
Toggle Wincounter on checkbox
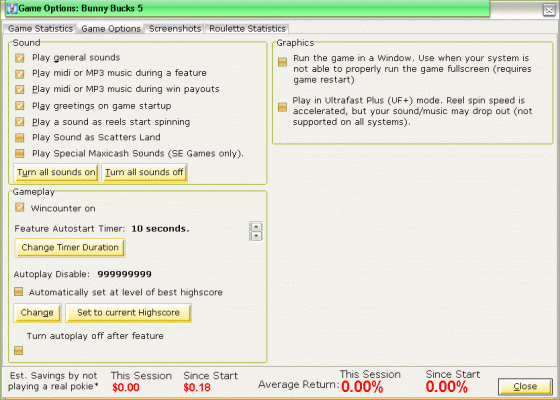click(x=20, y=208)
